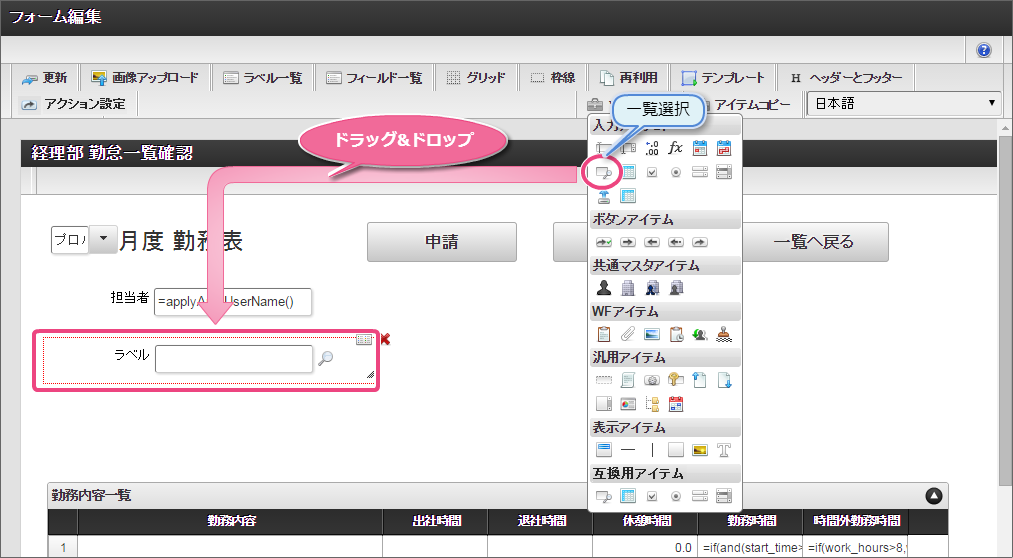The width and height of the screenshot is (1013, 558).
Task: Open テンプレート in the toolbar
Action: (x=723, y=78)
